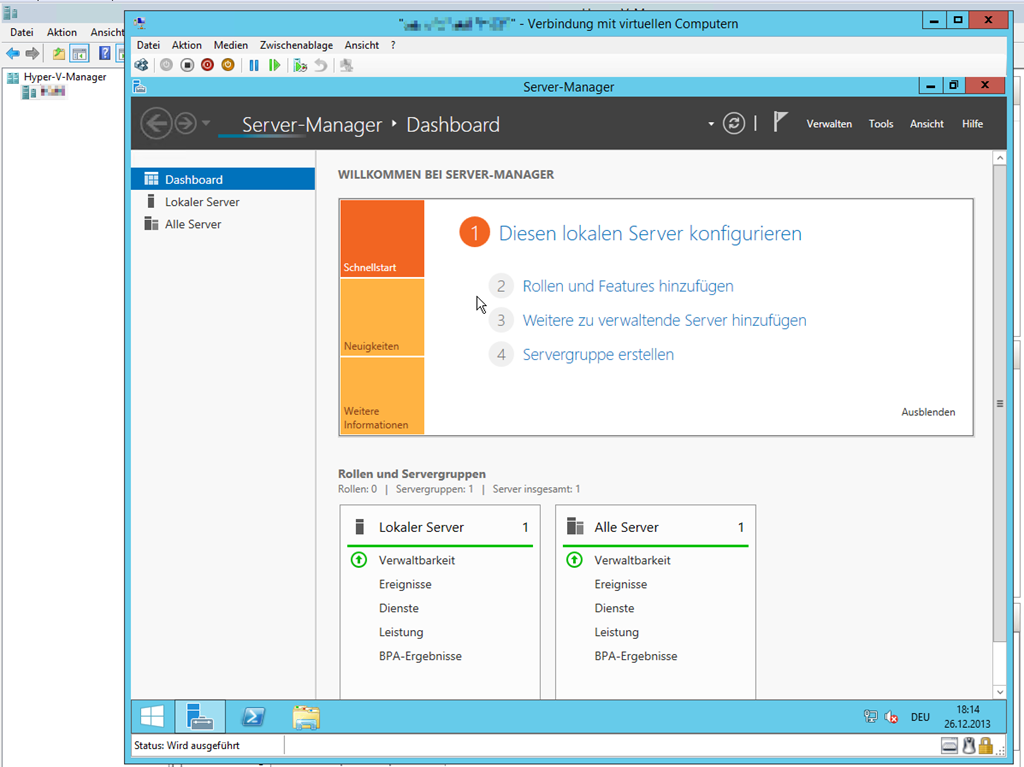Click the Ctrl+Alt+Del icon in VM toolbar
Image resolution: width=1024 pixels, height=767 pixels.
point(142,65)
